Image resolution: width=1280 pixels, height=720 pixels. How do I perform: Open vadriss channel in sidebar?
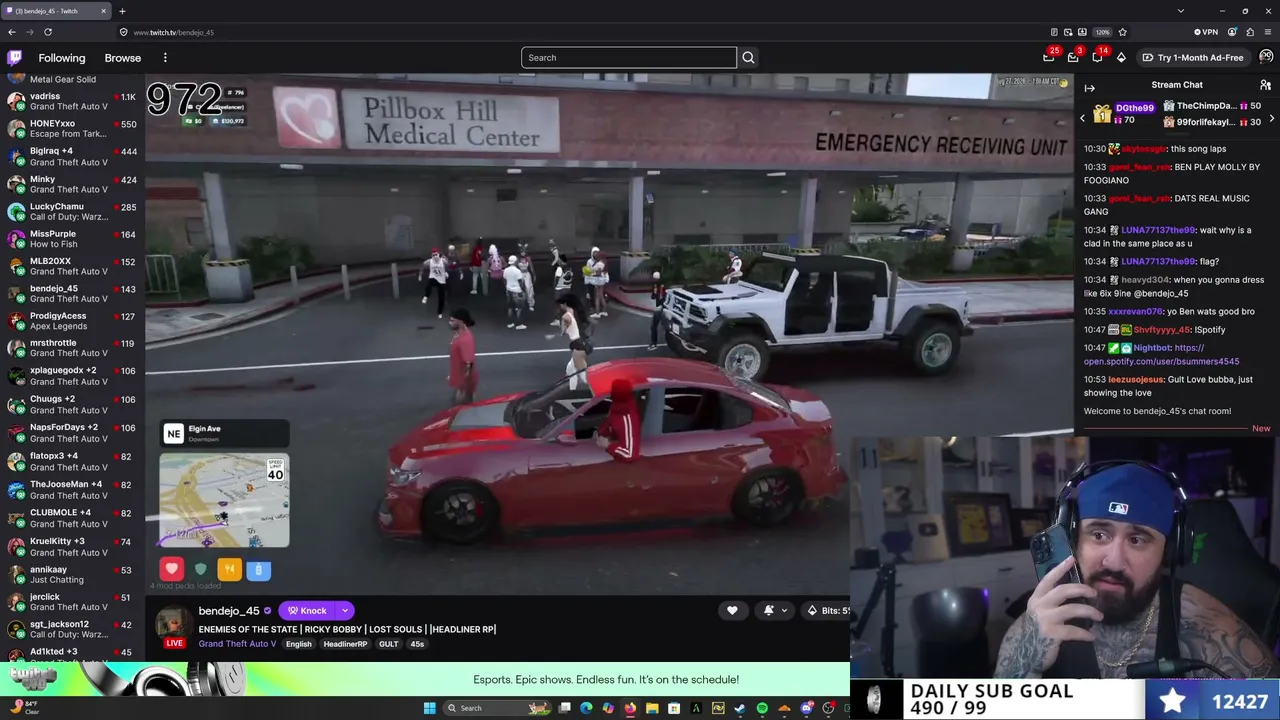coord(70,102)
